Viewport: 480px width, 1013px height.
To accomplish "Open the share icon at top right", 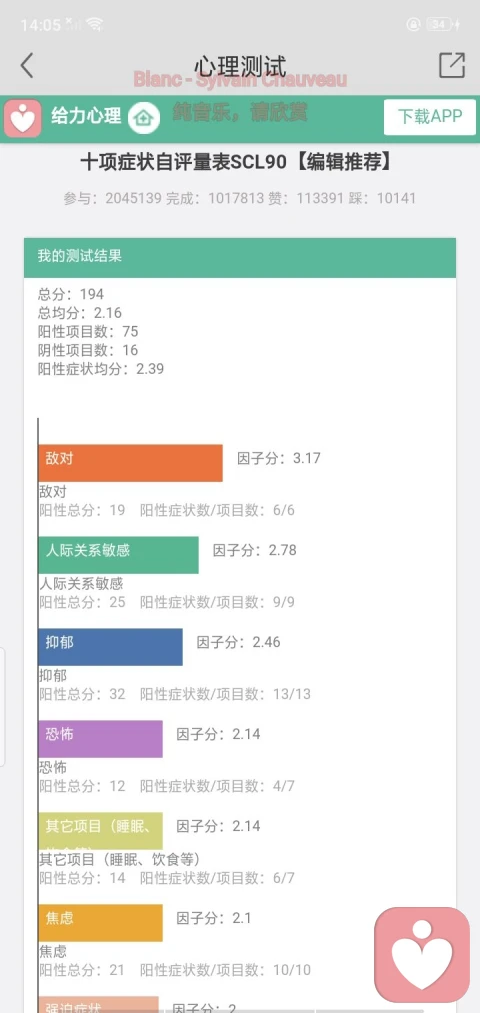I will pos(452,65).
